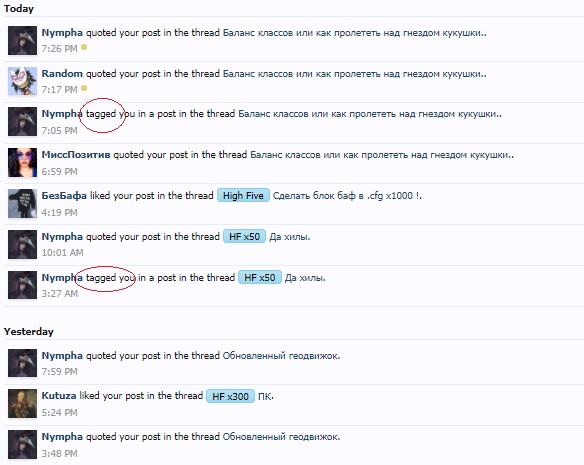Open Nympha's avatar beside 3:48 PM alert

tap(22, 445)
